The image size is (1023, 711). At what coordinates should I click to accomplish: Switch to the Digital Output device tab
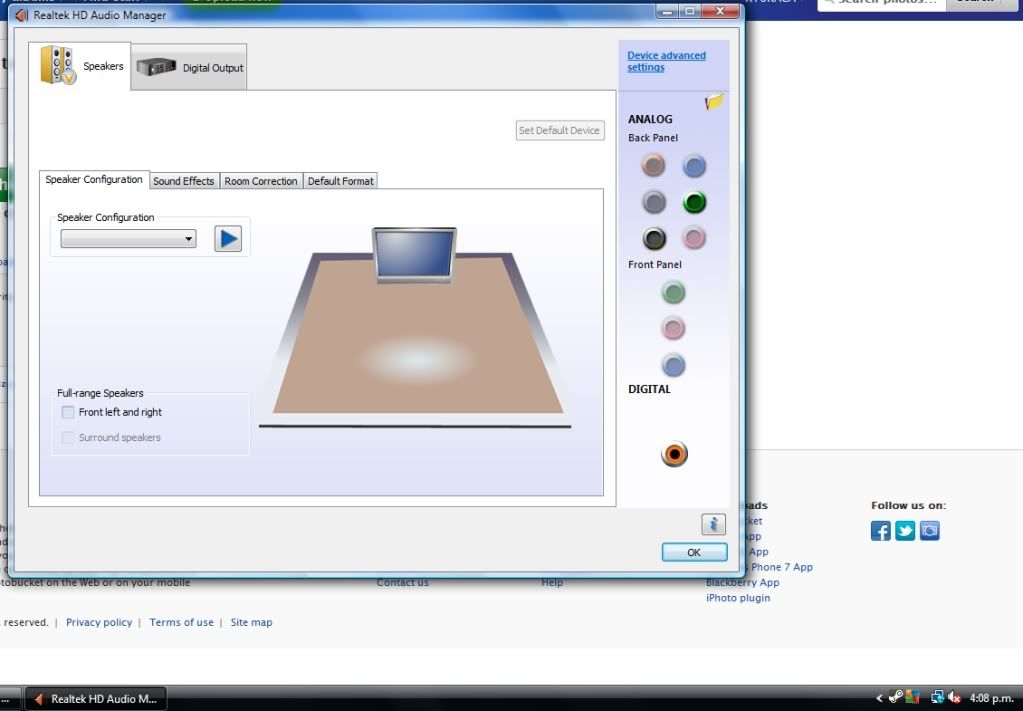(x=189, y=67)
